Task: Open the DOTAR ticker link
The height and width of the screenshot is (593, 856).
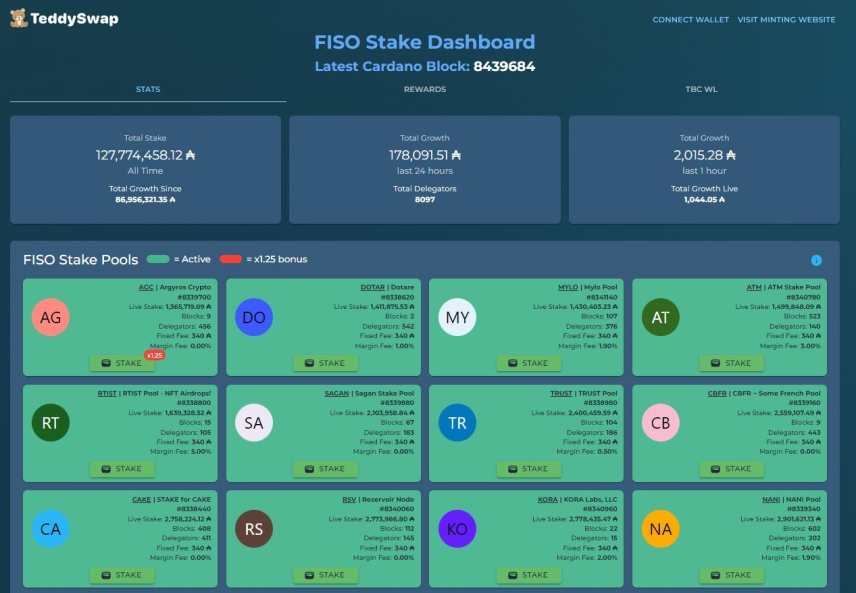Action: 372,287
